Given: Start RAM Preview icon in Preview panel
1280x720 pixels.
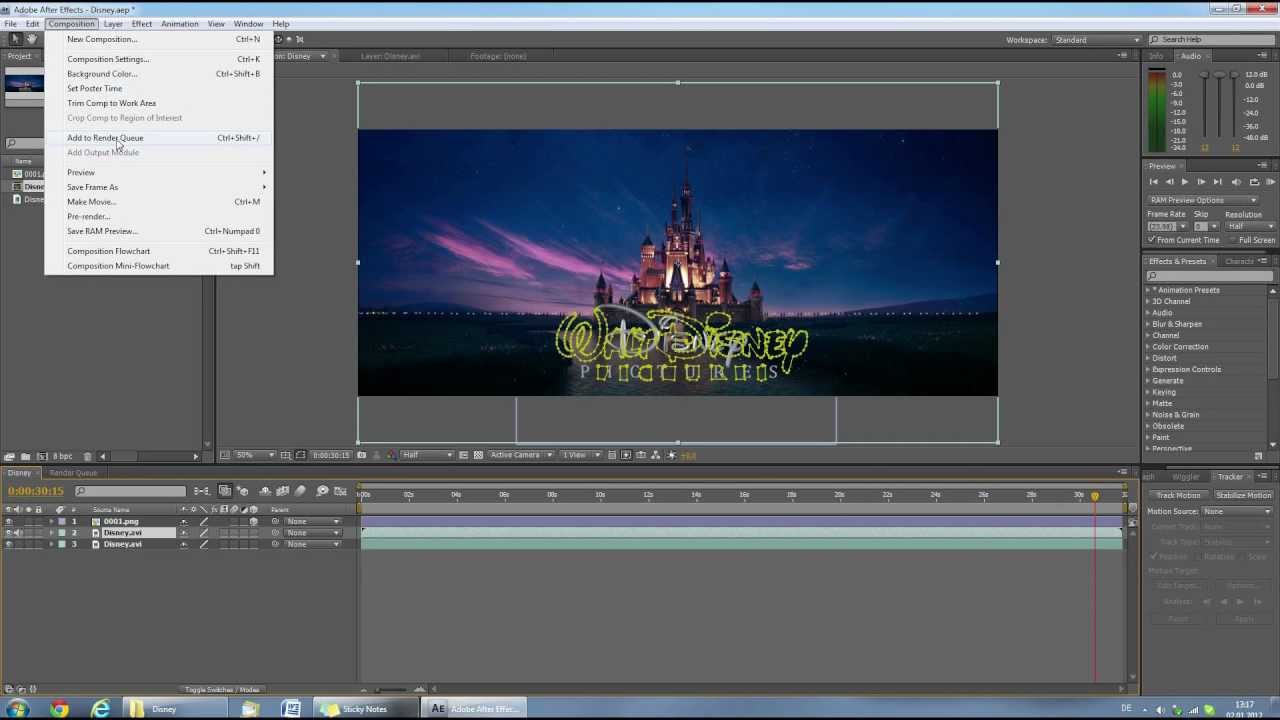Looking at the screenshot, I should click(1271, 182).
